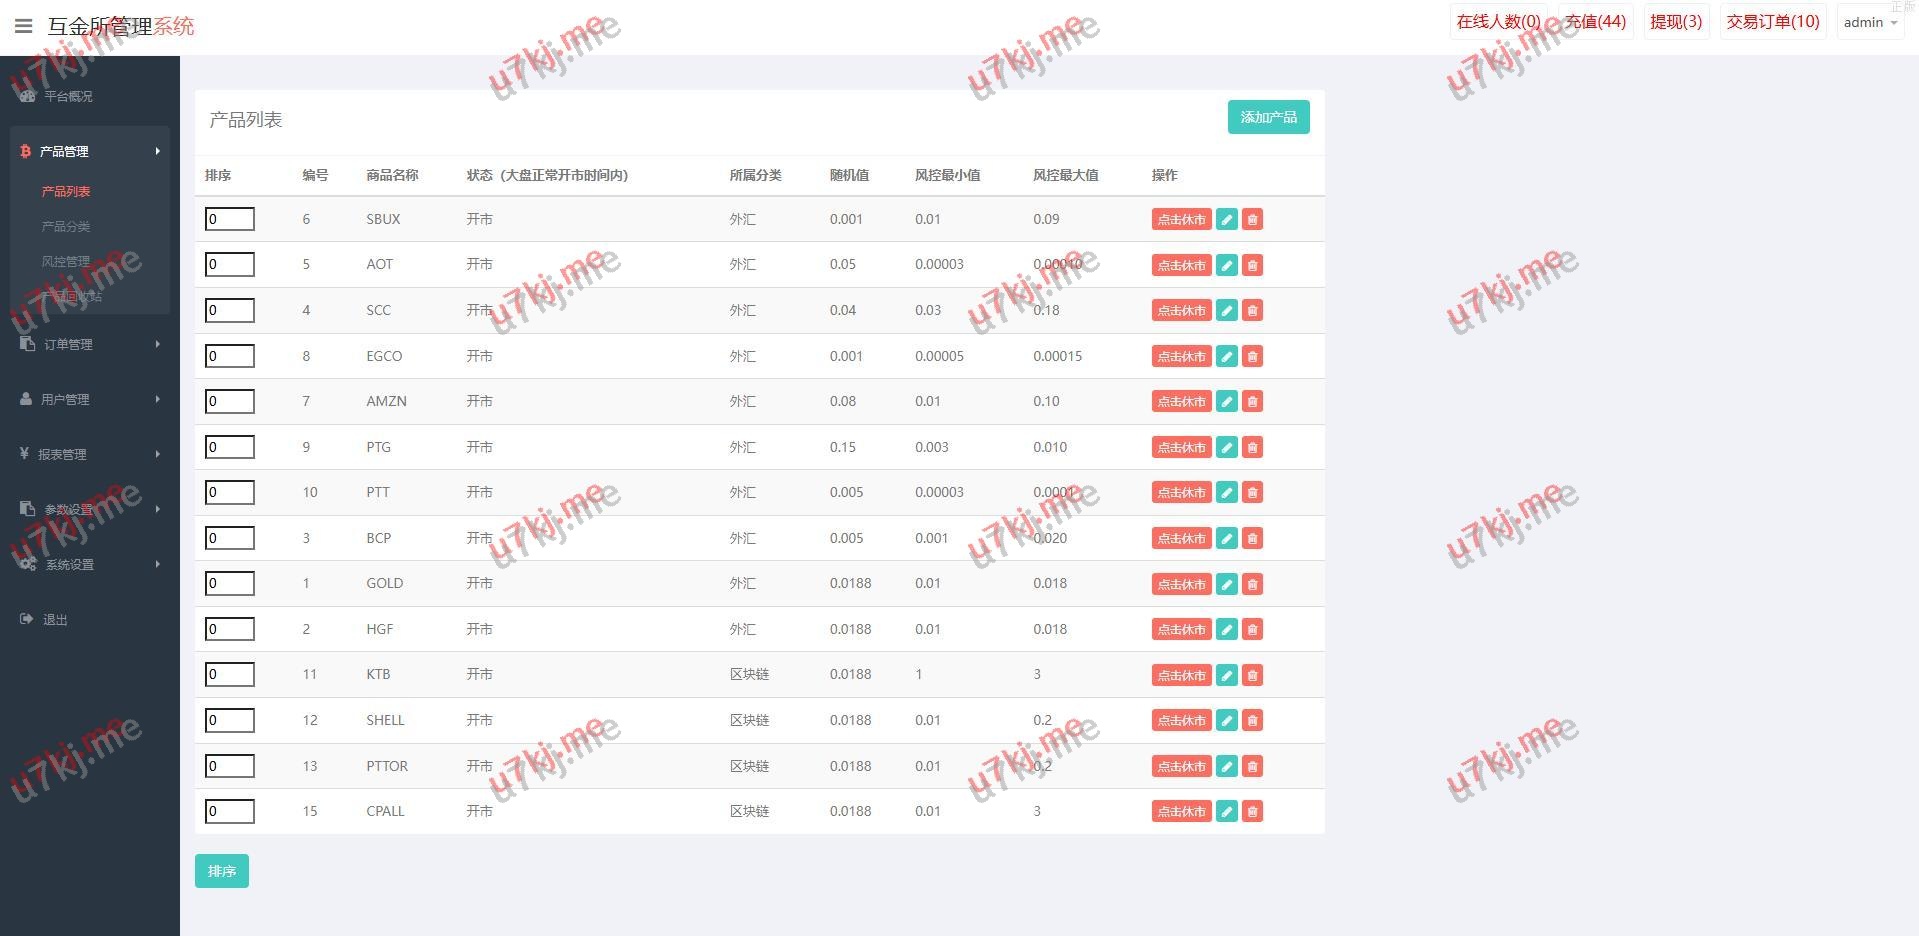
Task: Expand the 用户管理 sidebar section
Action: [x=90, y=399]
